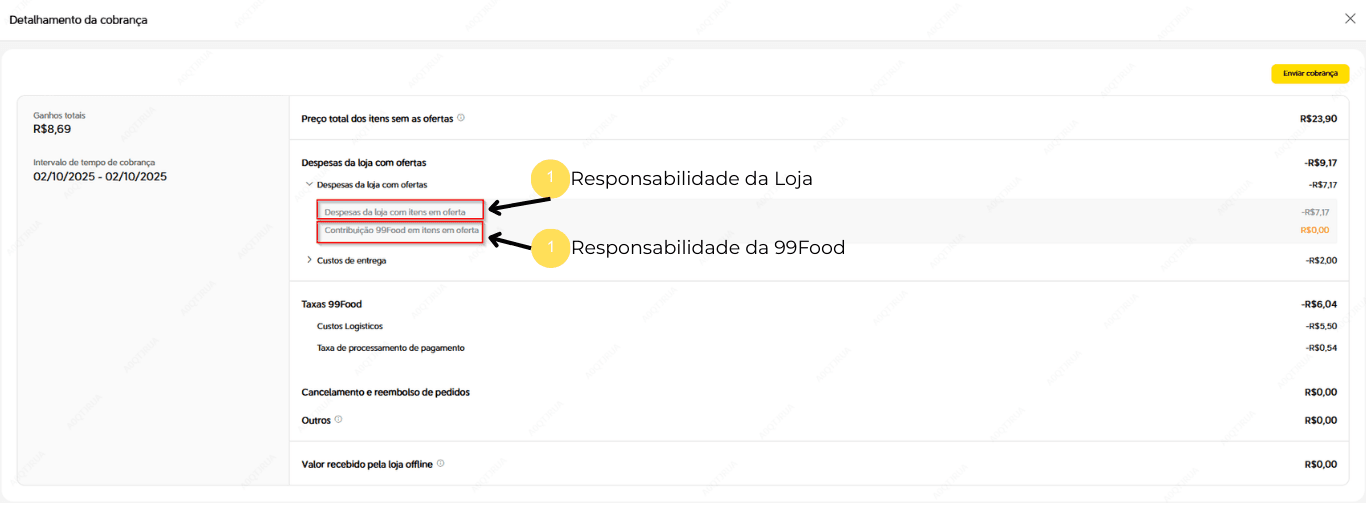The height and width of the screenshot is (507, 1366).
Task: Expand the "Custos de entrega" row
Action: pyautogui.click(x=309, y=261)
